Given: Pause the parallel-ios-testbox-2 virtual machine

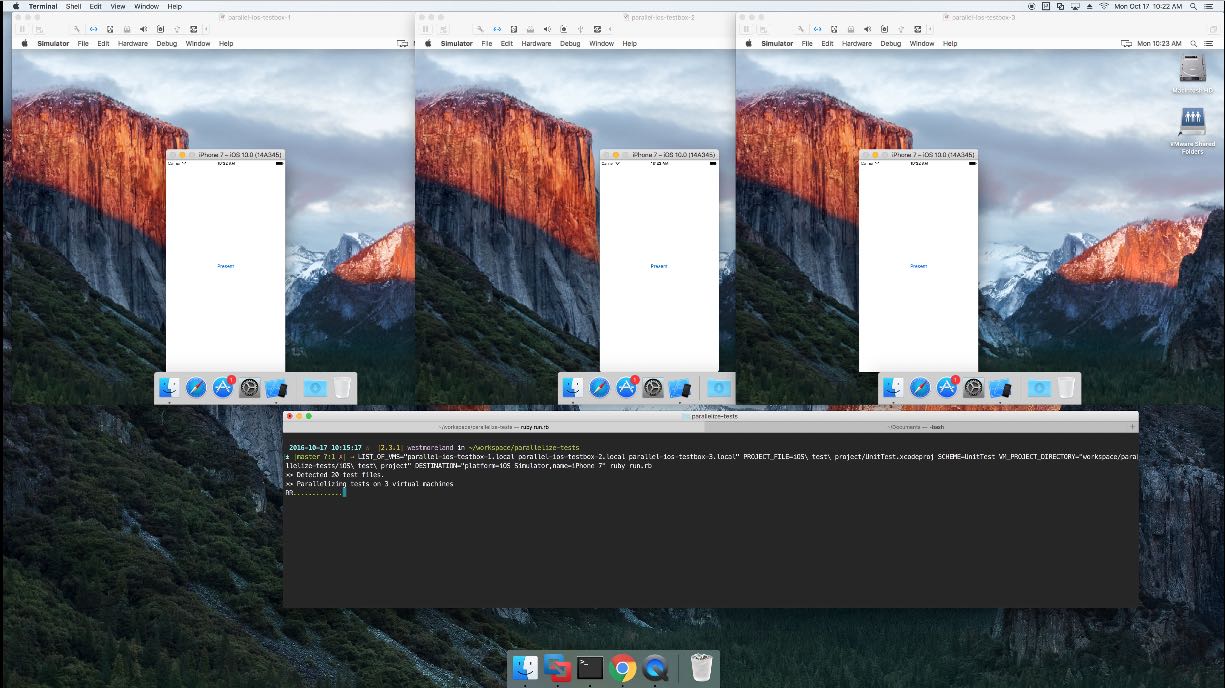Looking at the screenshot, I should [427, 29].
